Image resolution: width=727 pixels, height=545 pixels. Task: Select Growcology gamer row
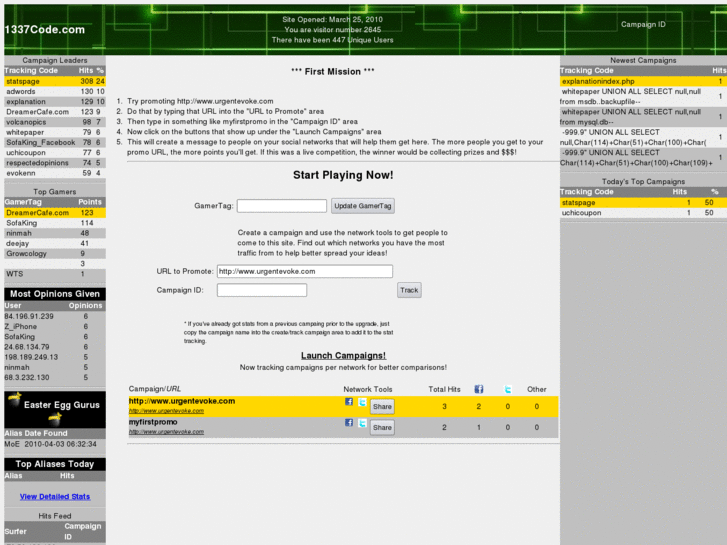tap(55, 254)
